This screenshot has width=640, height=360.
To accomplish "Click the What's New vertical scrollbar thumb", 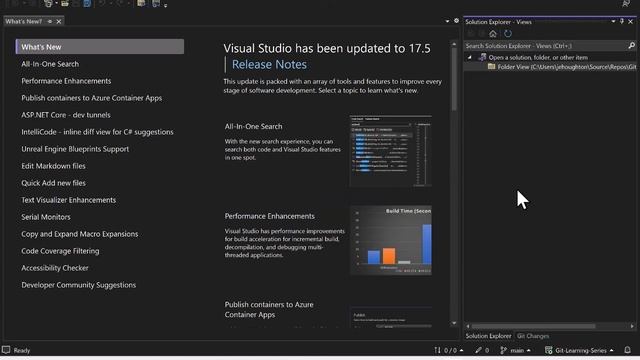I will pos(454,80).
